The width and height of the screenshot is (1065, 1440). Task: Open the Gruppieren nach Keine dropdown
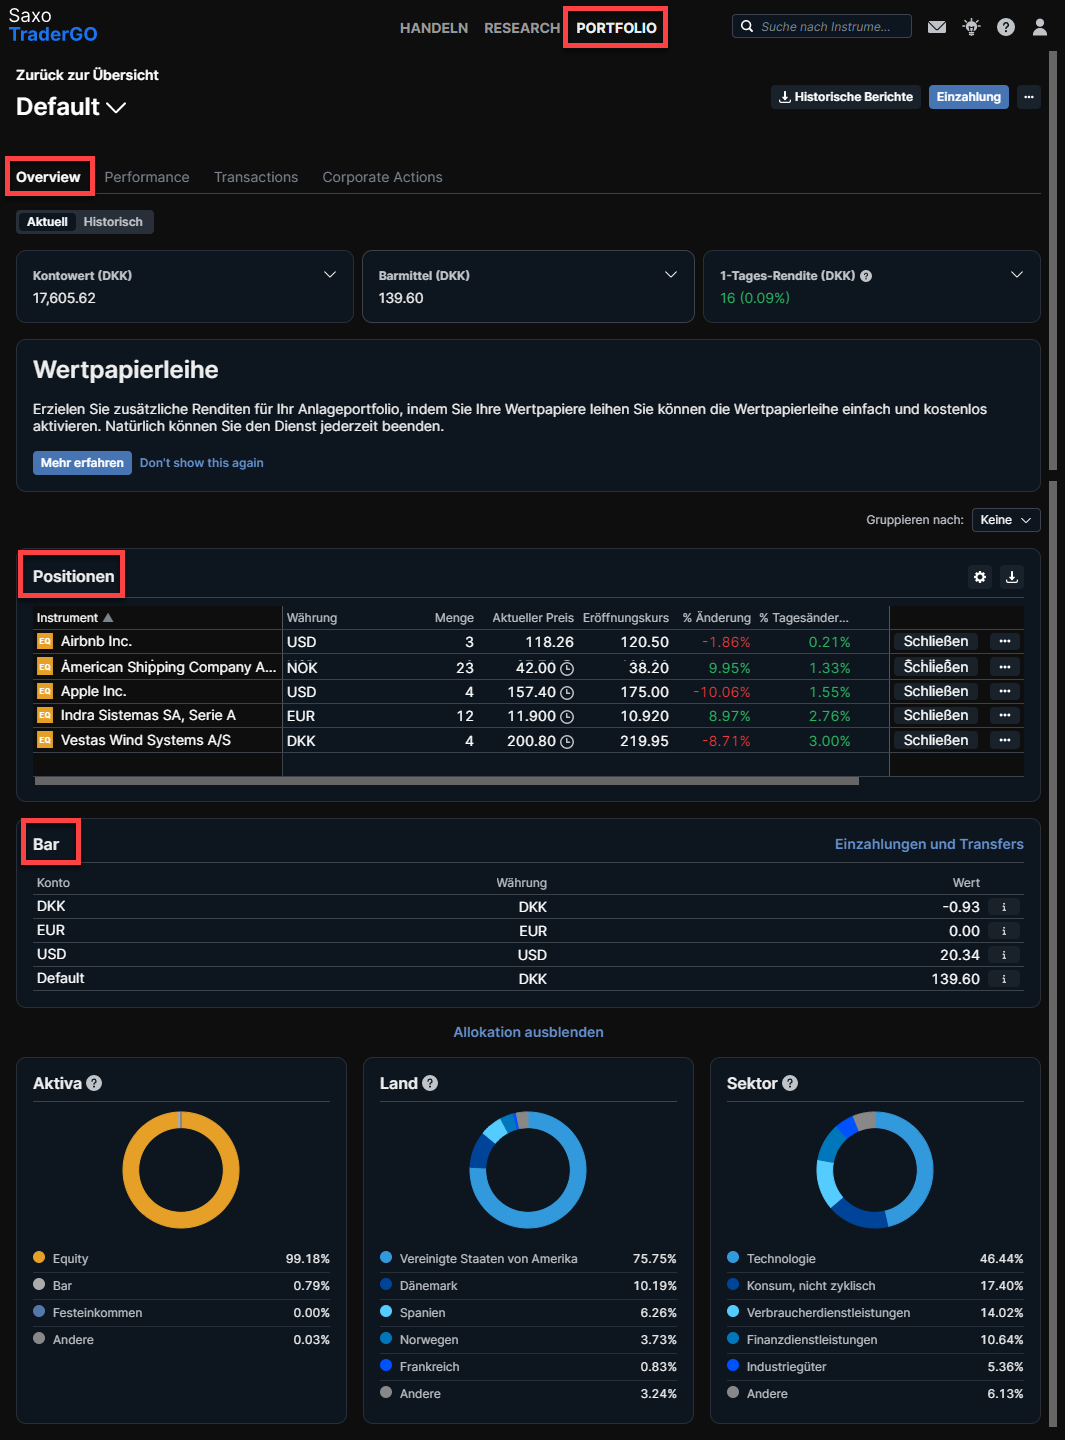tap(1006, 520)
